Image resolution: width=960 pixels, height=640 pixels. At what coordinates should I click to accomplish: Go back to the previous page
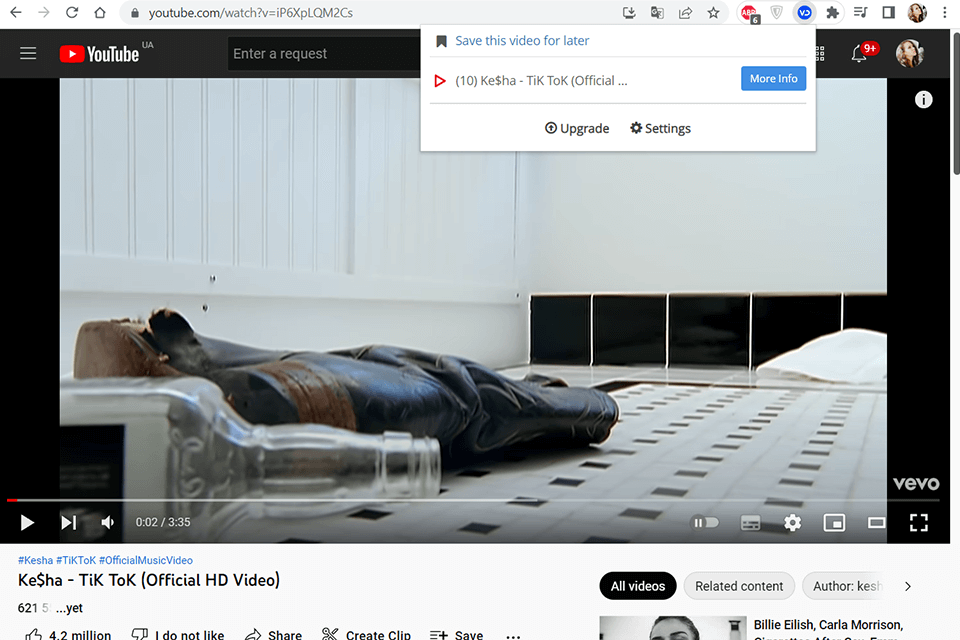point(16,12)
